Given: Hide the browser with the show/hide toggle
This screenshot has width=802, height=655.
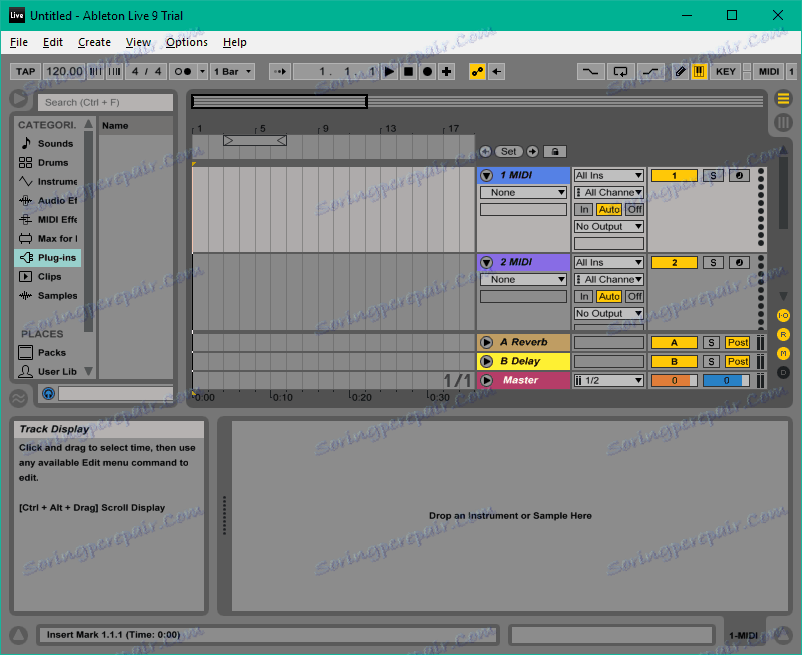Looking at the screenshot, I should 18,99.
